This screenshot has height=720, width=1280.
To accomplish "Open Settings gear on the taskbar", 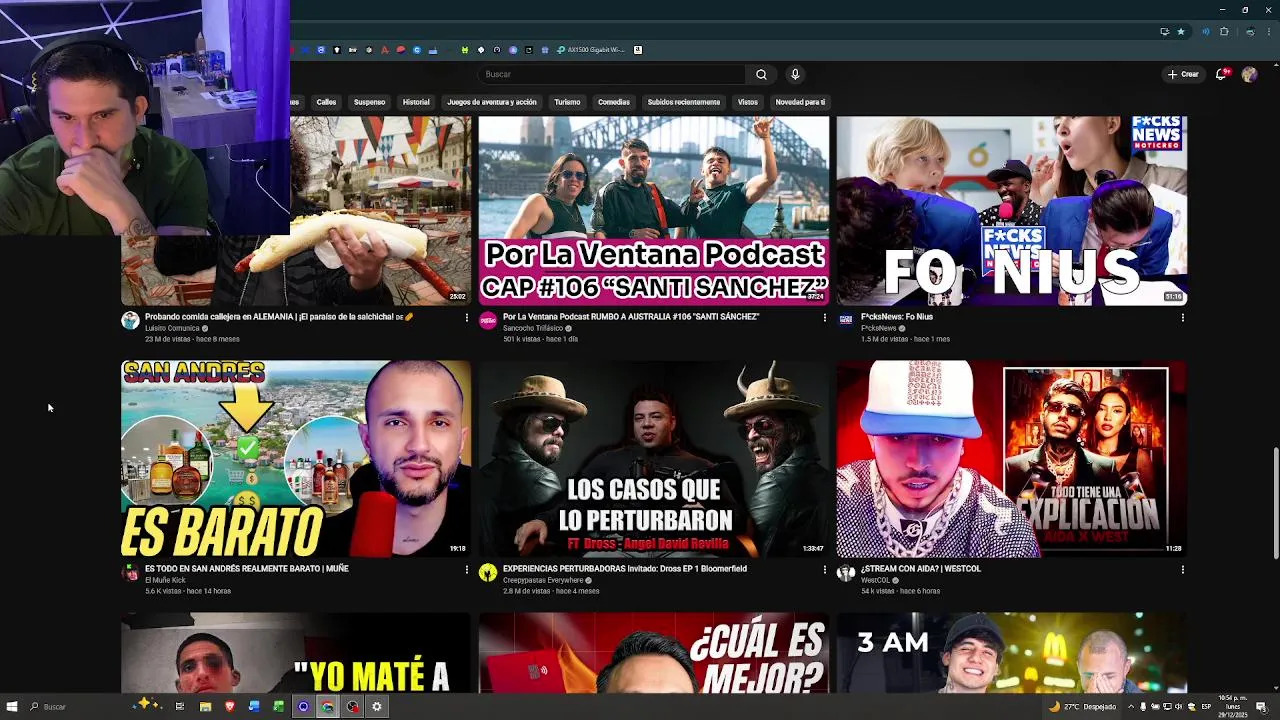I will click(x=377, y=707).
